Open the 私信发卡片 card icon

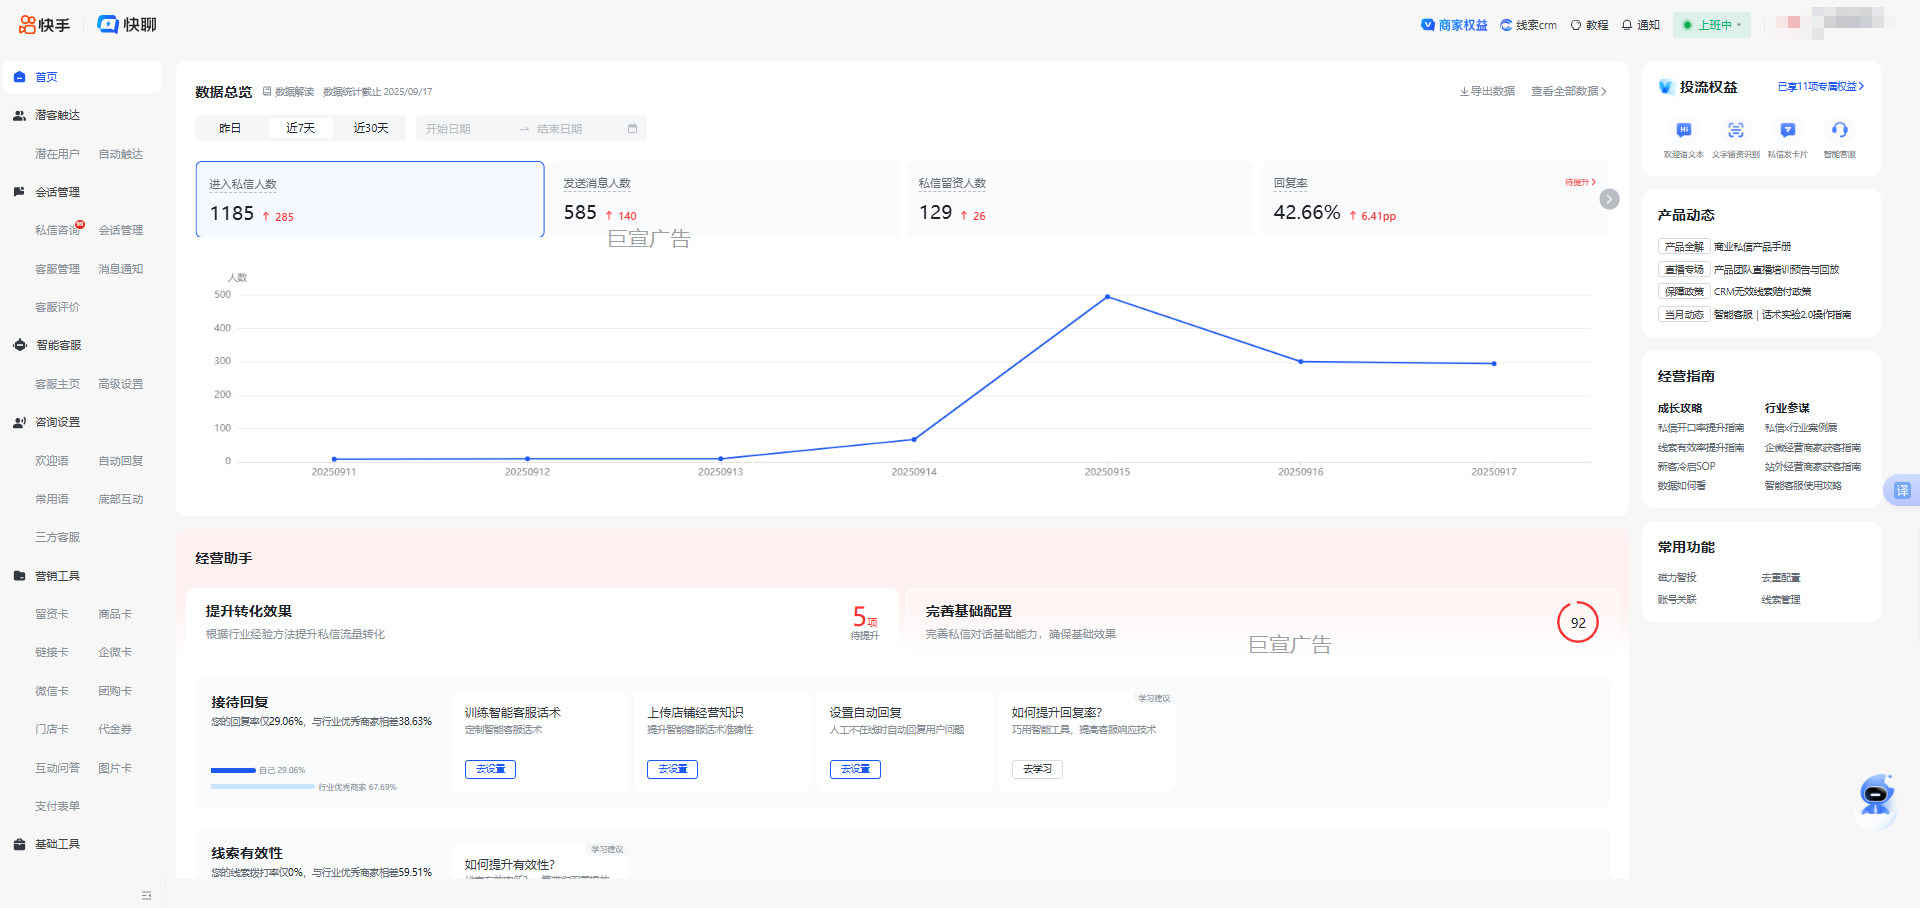1787,130
